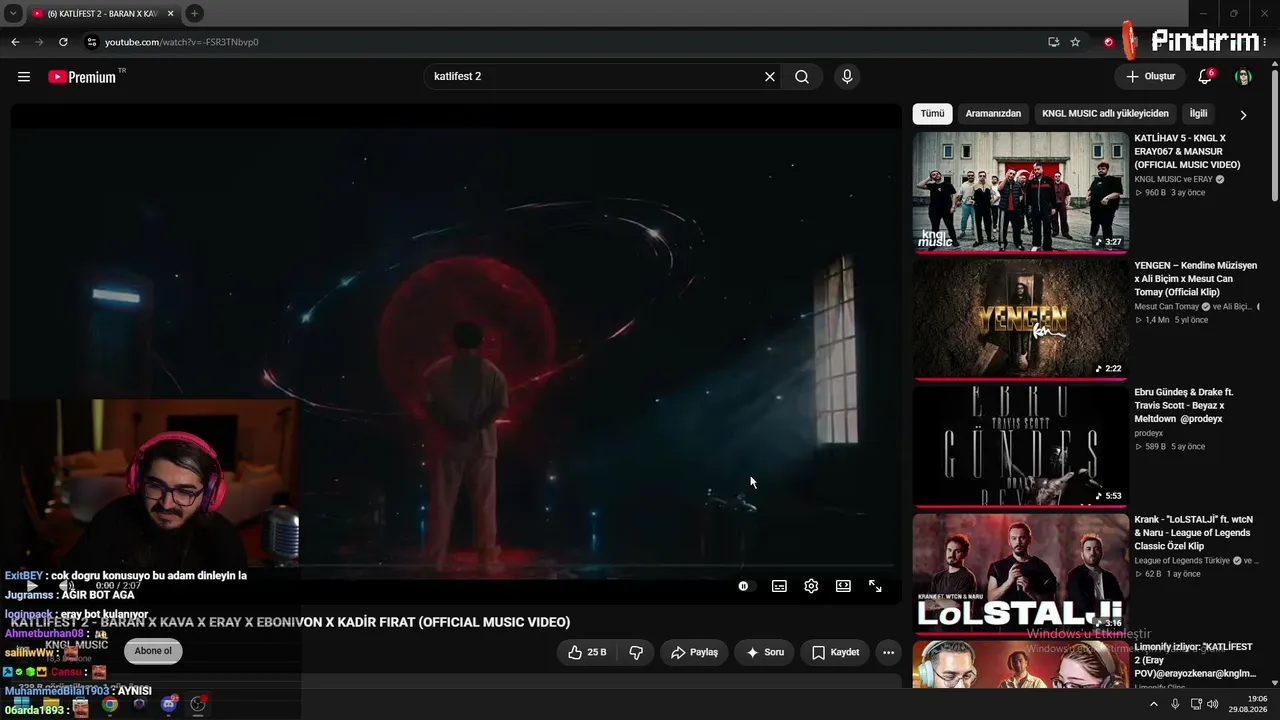
Task: Go back in the browser
Action: pos(15,42)
